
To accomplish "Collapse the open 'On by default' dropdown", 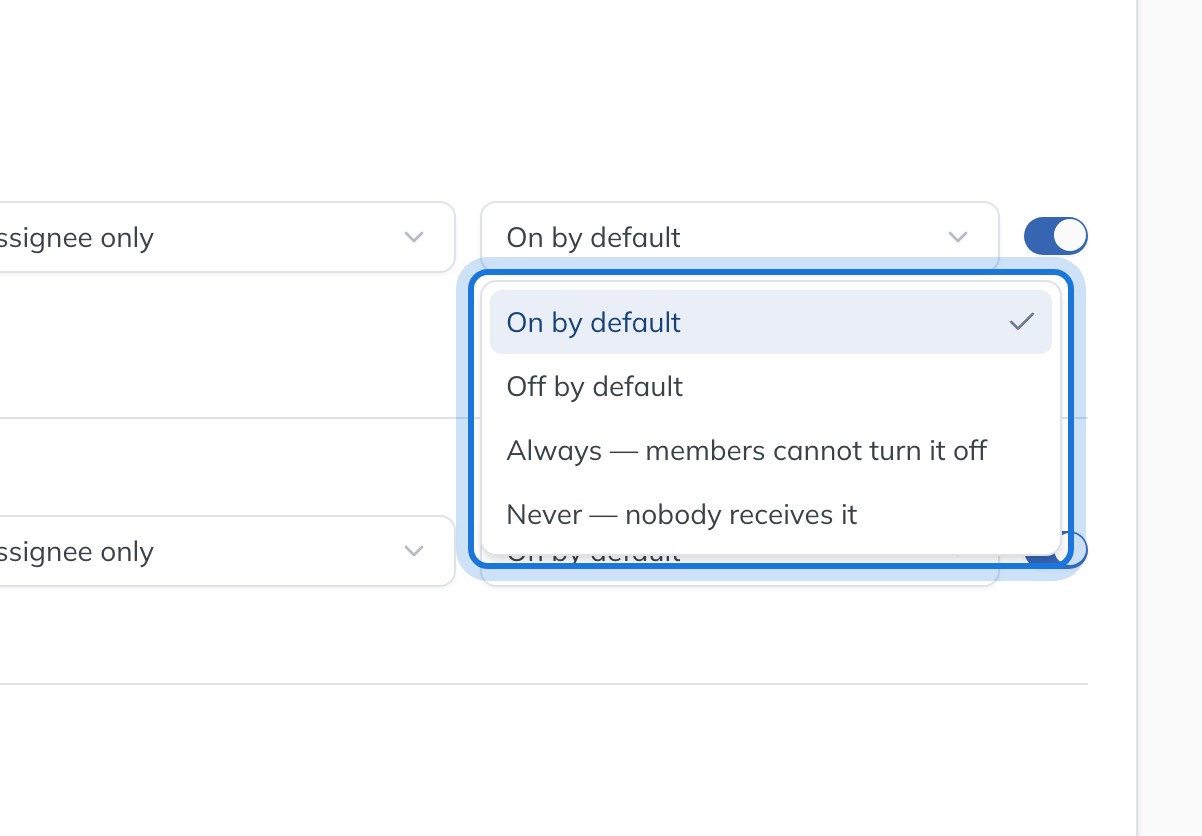I will [x=740, y=237].
